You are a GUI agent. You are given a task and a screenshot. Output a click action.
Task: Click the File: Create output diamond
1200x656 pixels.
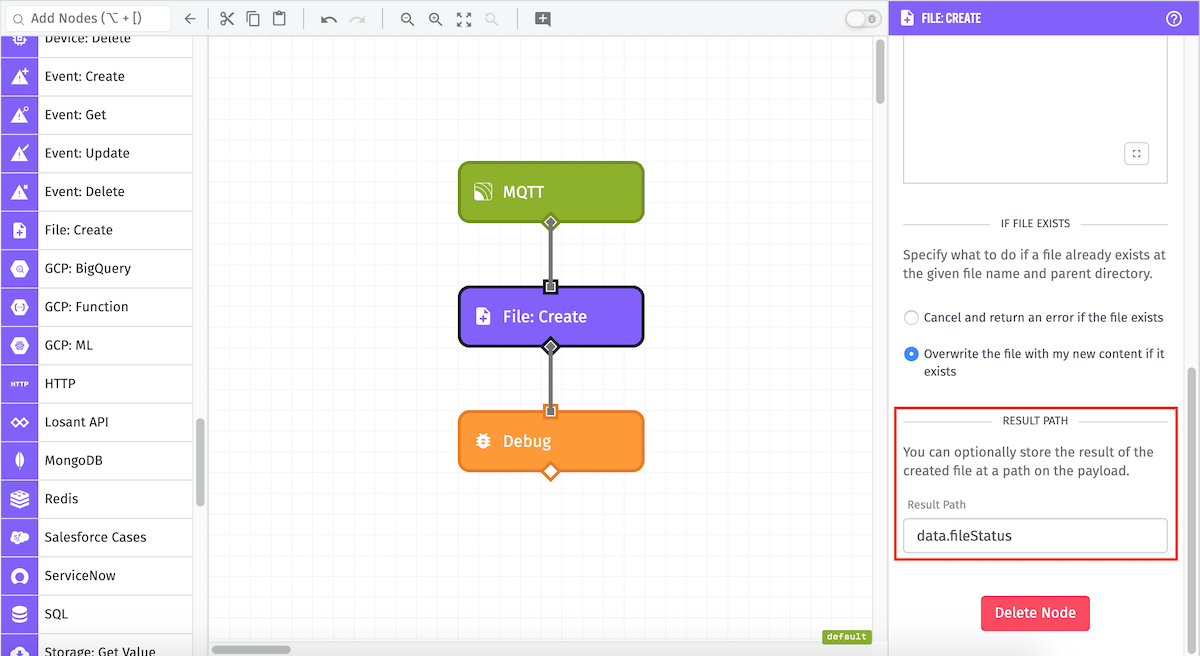[550, 346]
